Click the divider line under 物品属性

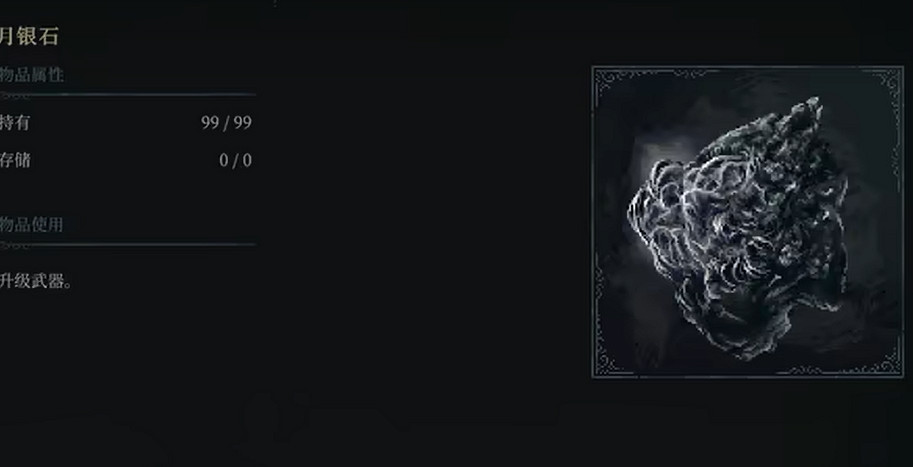pos(128,94)
